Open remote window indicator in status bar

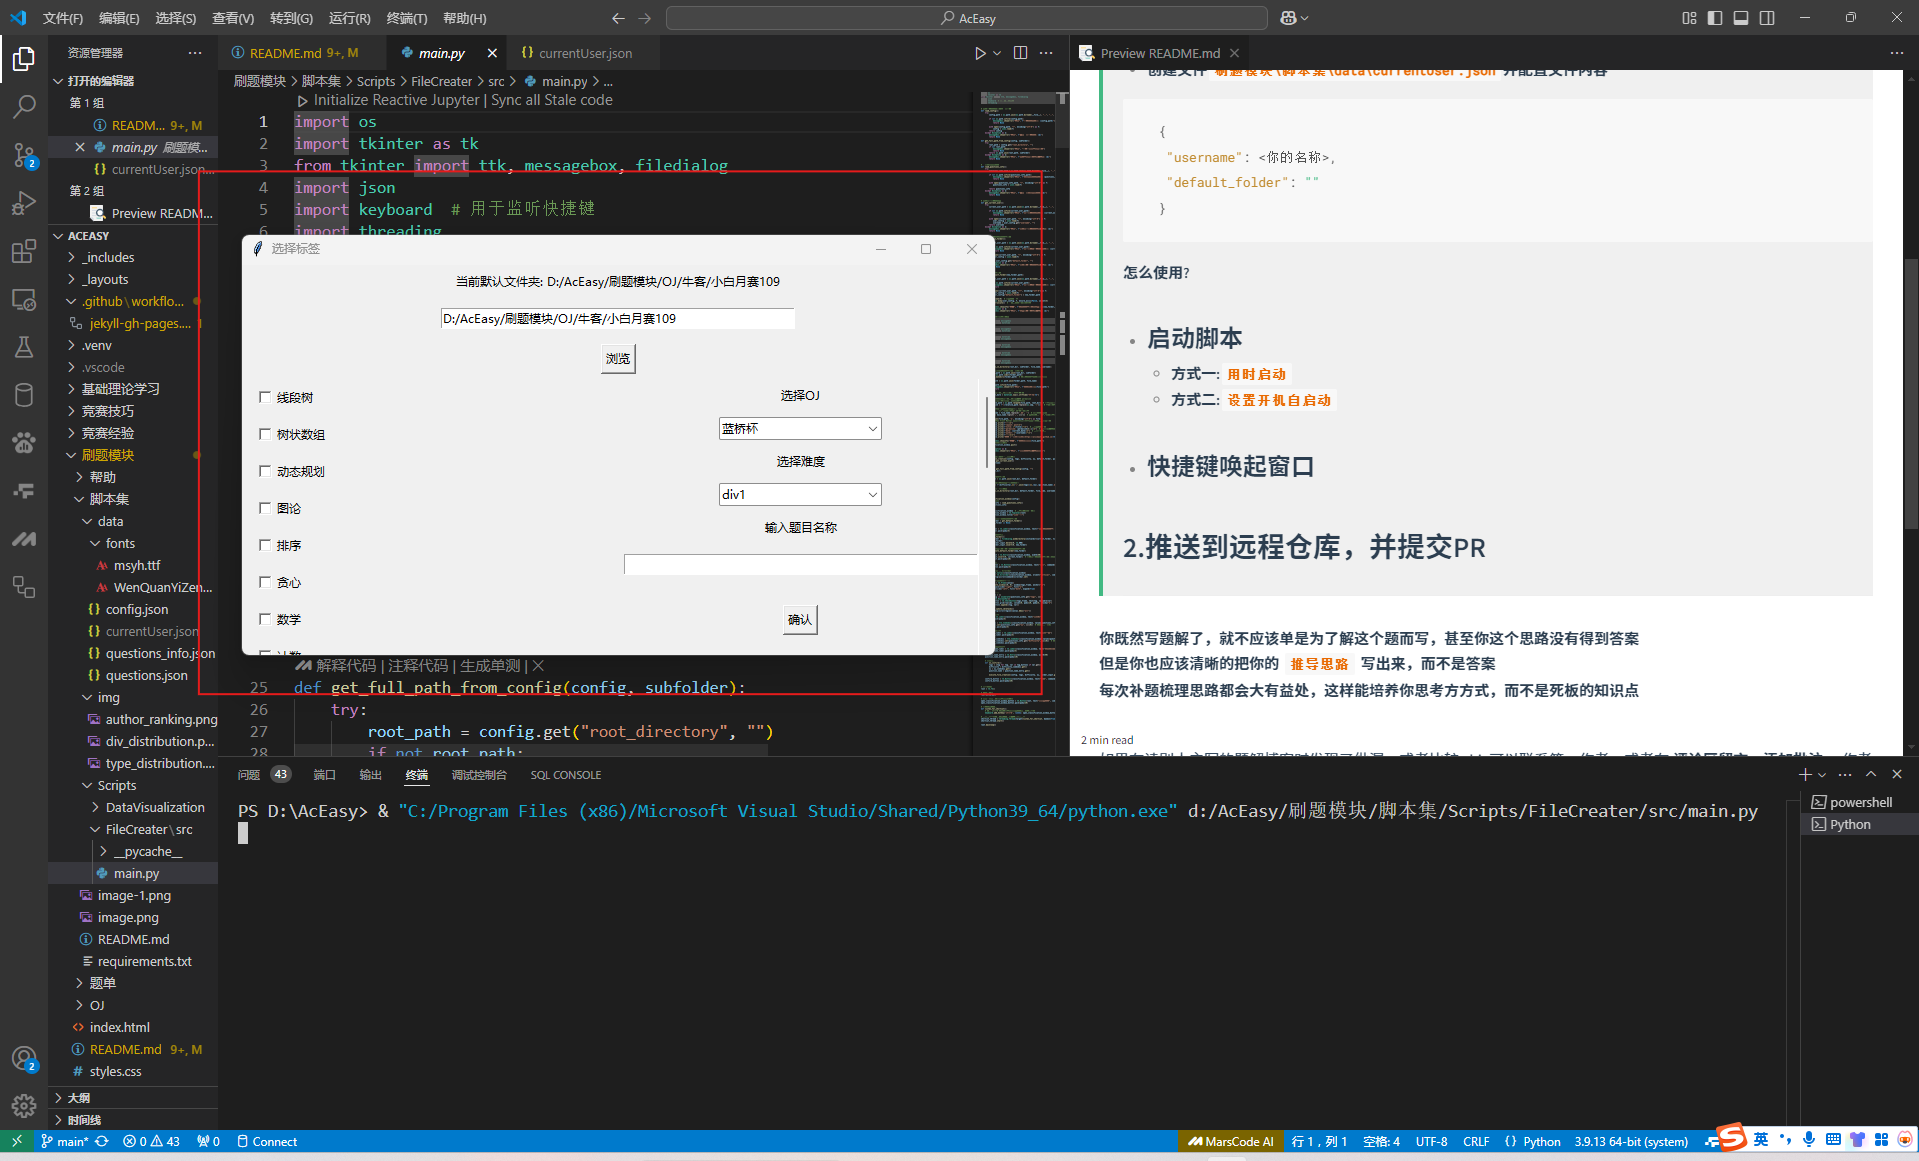point(16,1141)
